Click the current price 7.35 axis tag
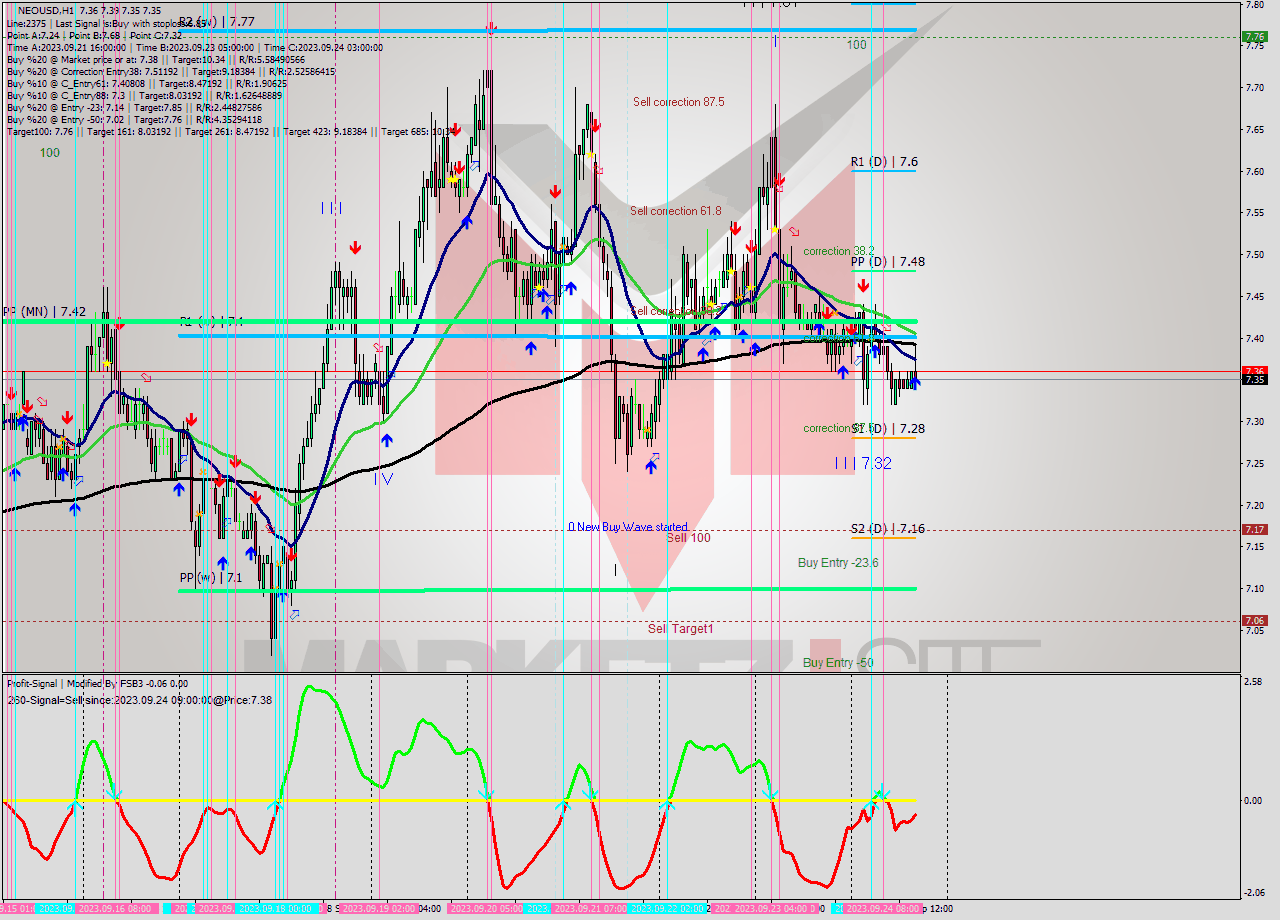The width and height of the screenshot is (1280, 920). (x=1254, y=380)
